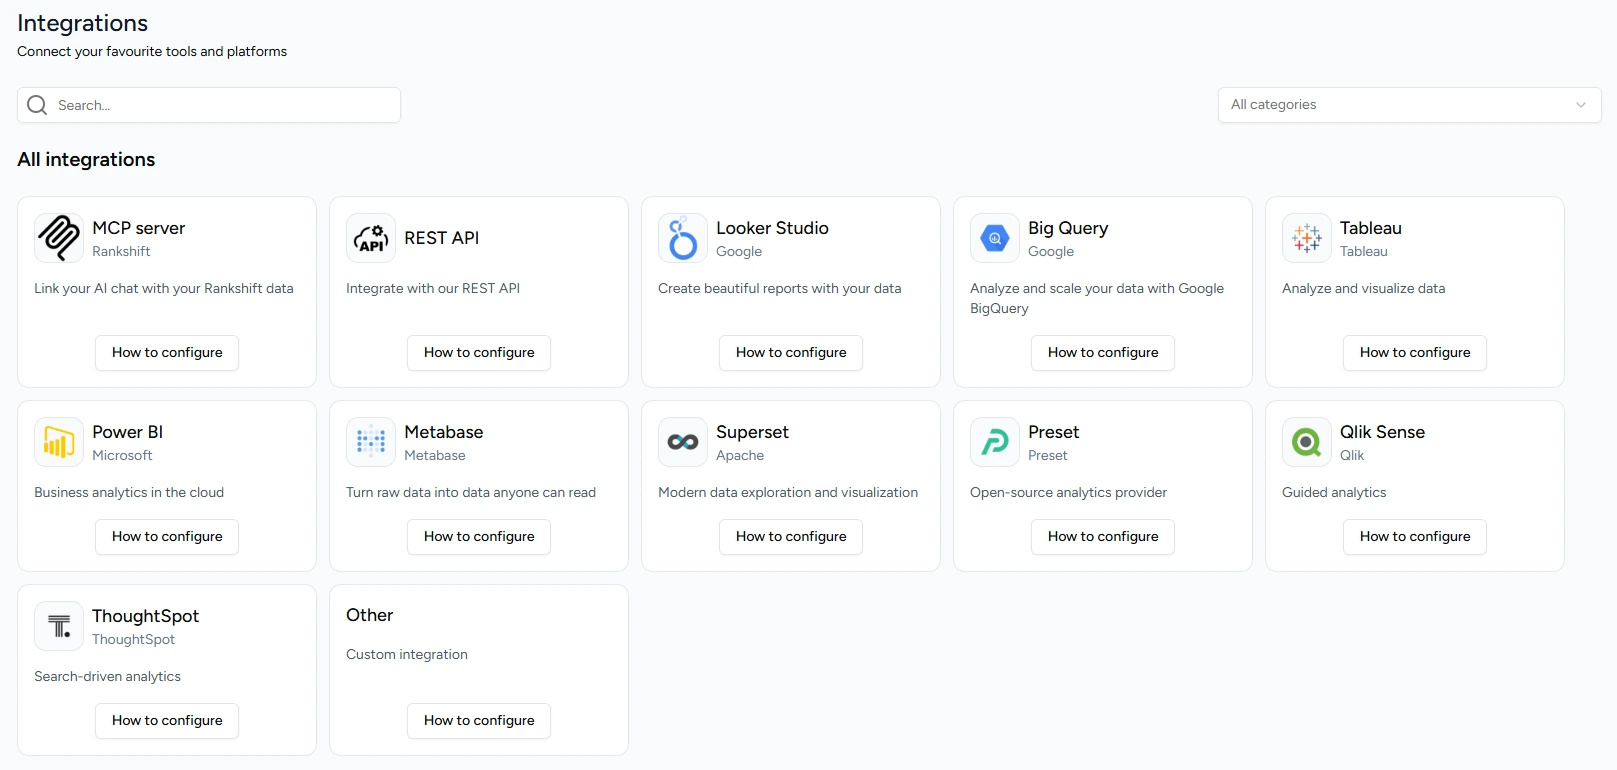1617x770 pixels.
Task: Click the 'Custom integration' description
Action: click(406, 654)
